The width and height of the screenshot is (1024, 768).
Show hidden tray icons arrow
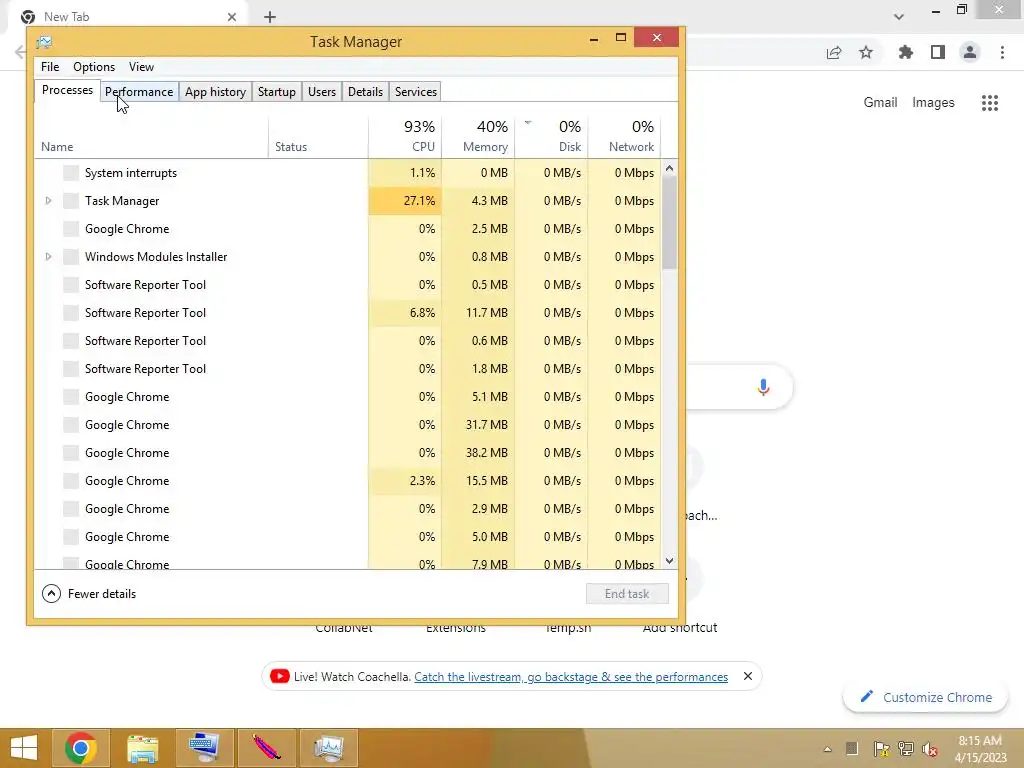tap(827, 749)
